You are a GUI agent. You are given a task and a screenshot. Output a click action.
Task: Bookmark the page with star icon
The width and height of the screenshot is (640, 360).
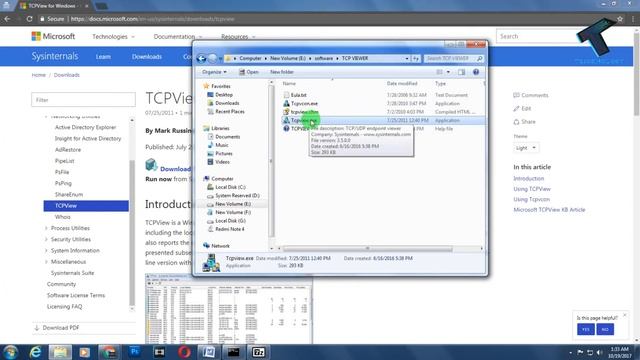click(x=620, y=19)
